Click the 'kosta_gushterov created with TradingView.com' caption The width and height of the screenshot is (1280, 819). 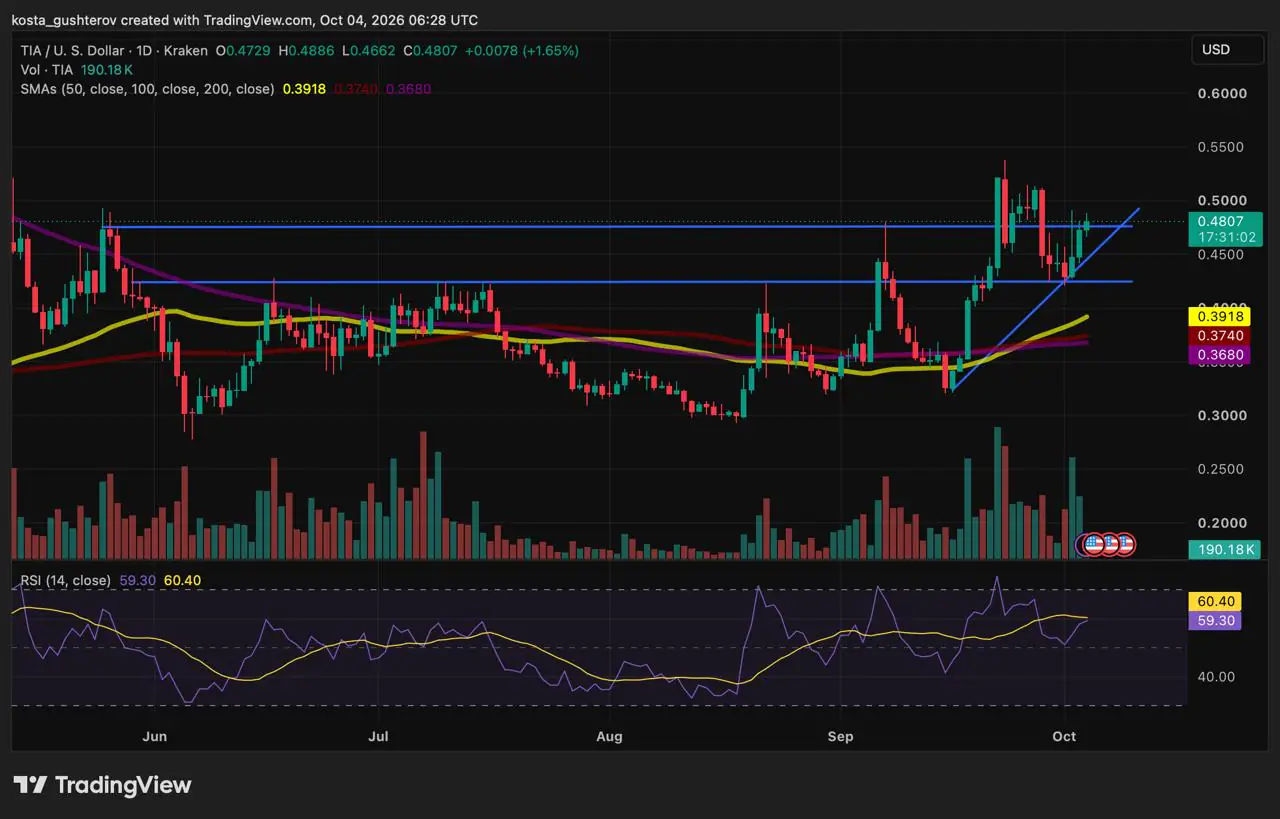[x=162, y=20]
